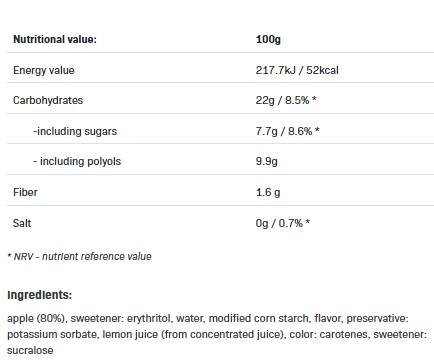Image resolution: width=434 pixels, height=364 pixels.
Task: Click the Carbohydrates row label
Action: click(48, 100)
